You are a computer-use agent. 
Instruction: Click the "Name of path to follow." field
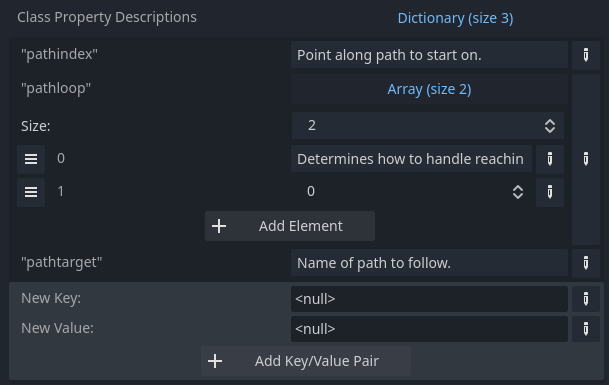tap(429, 263)
